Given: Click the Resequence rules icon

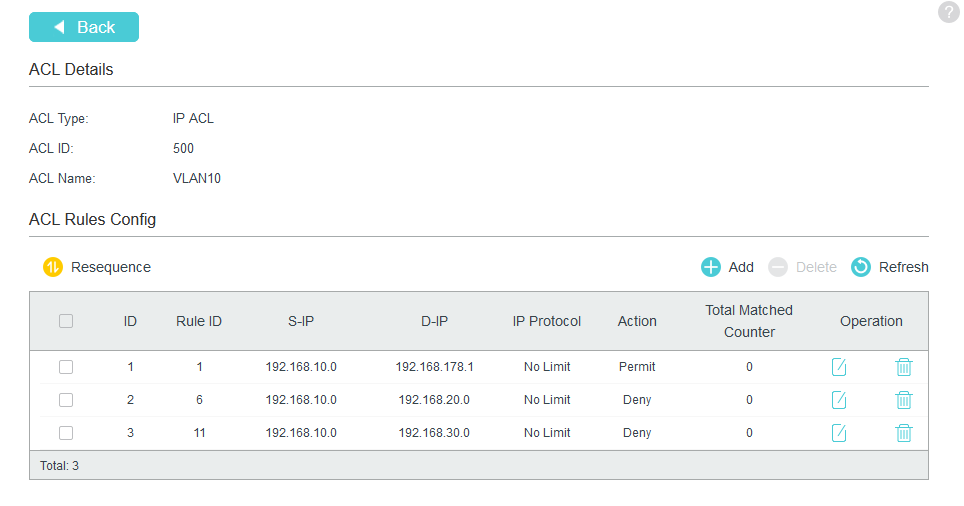Looking at the screenshot, I should 53,267.
